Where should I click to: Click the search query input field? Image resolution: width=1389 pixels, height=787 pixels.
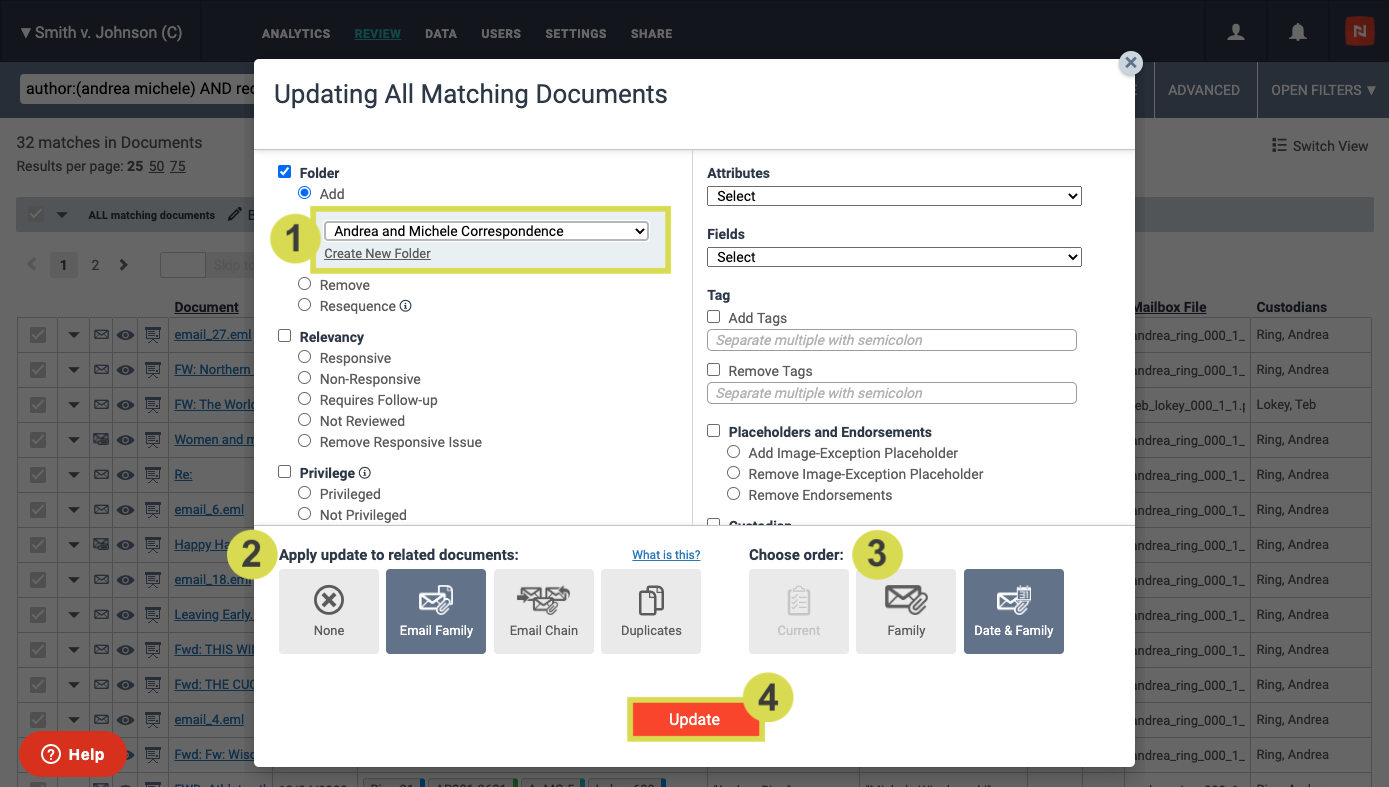coord(137,89)
